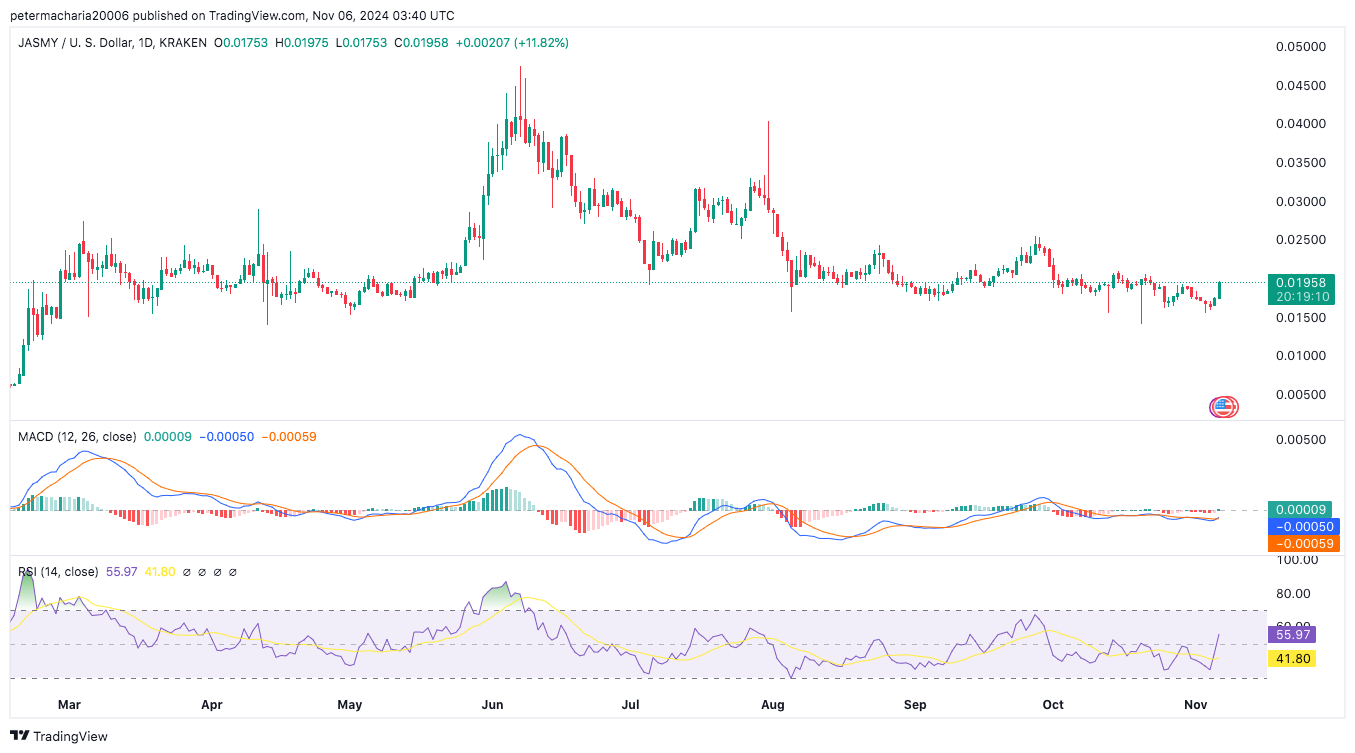Viewport: 1355px width, 753px height.
Task: Click the 0.01500 price axis label
Action: click(1302, 318)
